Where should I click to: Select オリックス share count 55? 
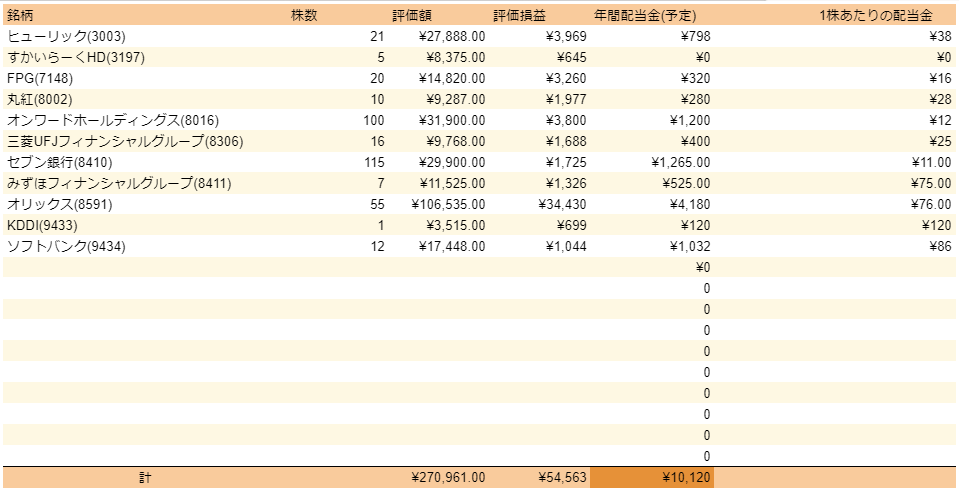click(377, 204)
